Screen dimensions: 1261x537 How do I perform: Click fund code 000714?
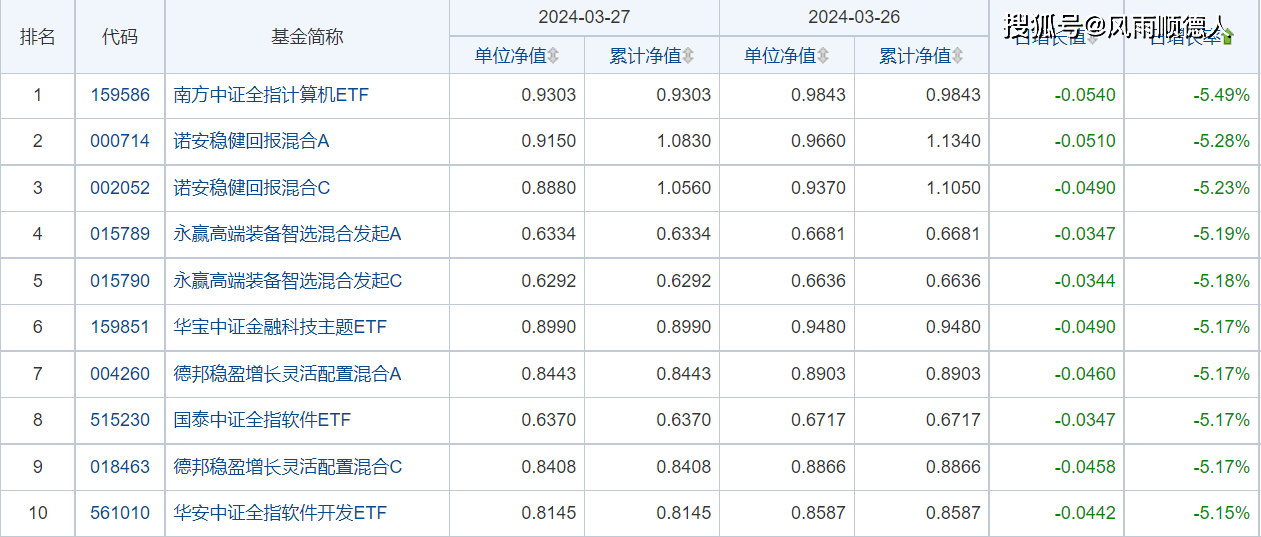pos(120,142)
